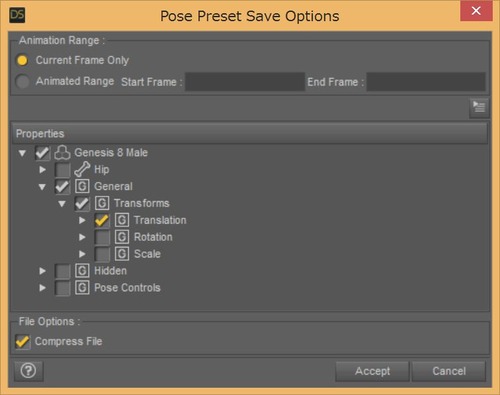The image size is (500, 395).
Task: Check the Rotation checkbox
Action: pos(102,237)
